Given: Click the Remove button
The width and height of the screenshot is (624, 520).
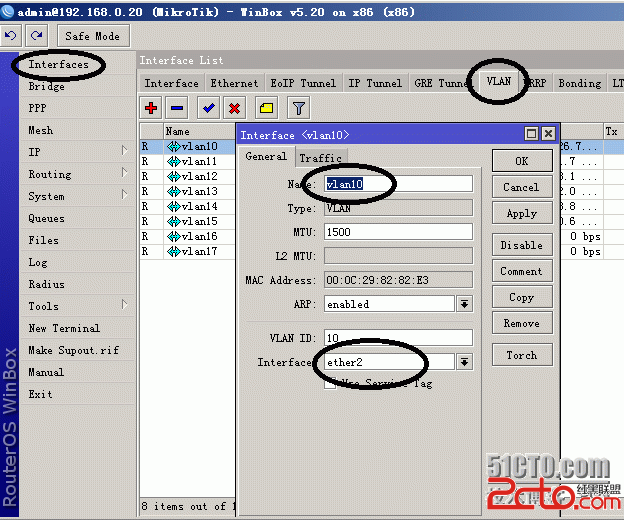Looking at the screenshot, I should pyautogui.click(x=522, y=323).
